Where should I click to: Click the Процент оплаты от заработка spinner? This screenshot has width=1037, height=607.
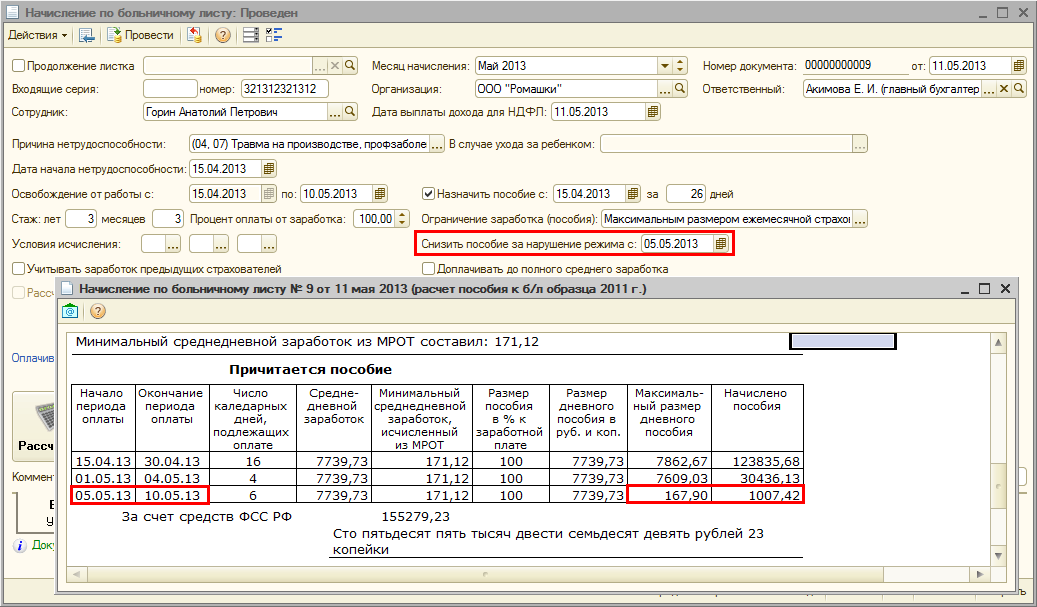click(402, 219)
